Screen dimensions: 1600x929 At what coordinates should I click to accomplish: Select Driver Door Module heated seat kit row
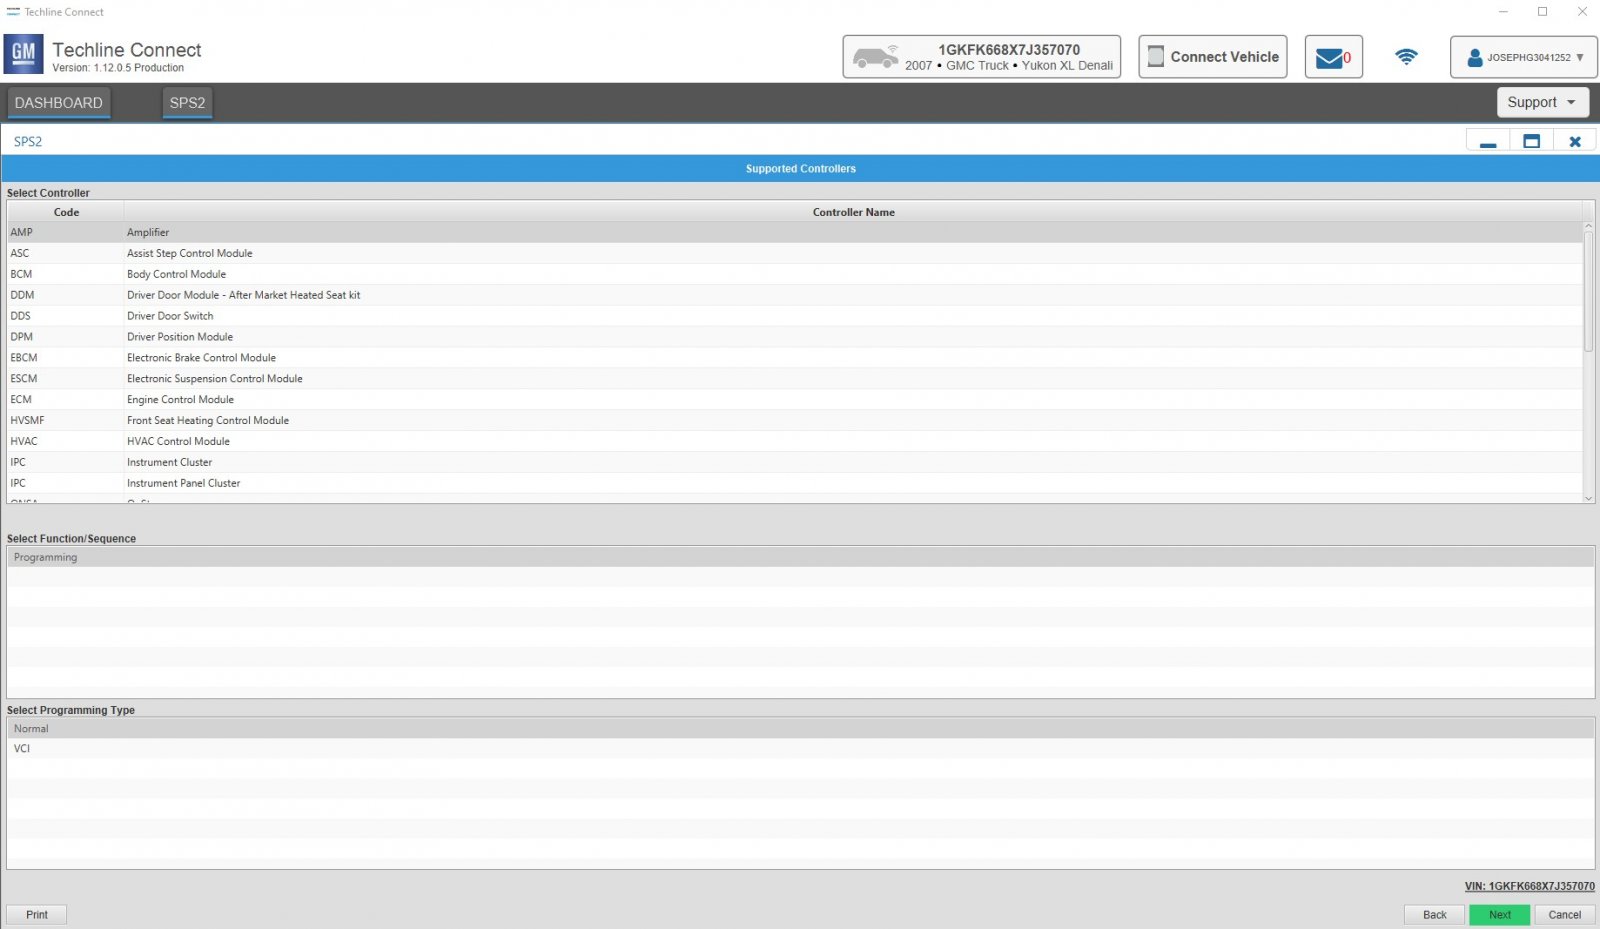tap(795, 295)
